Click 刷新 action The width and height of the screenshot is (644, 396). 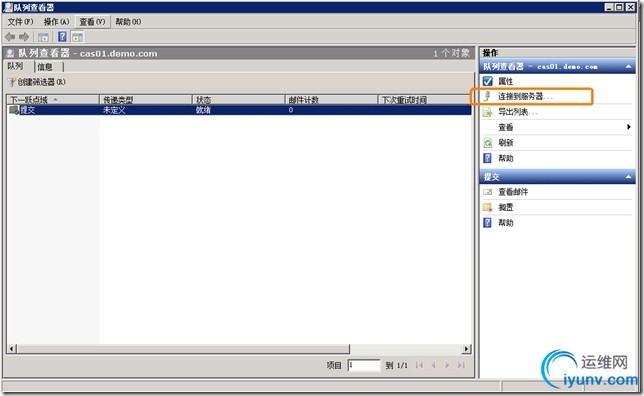(506, 143)
